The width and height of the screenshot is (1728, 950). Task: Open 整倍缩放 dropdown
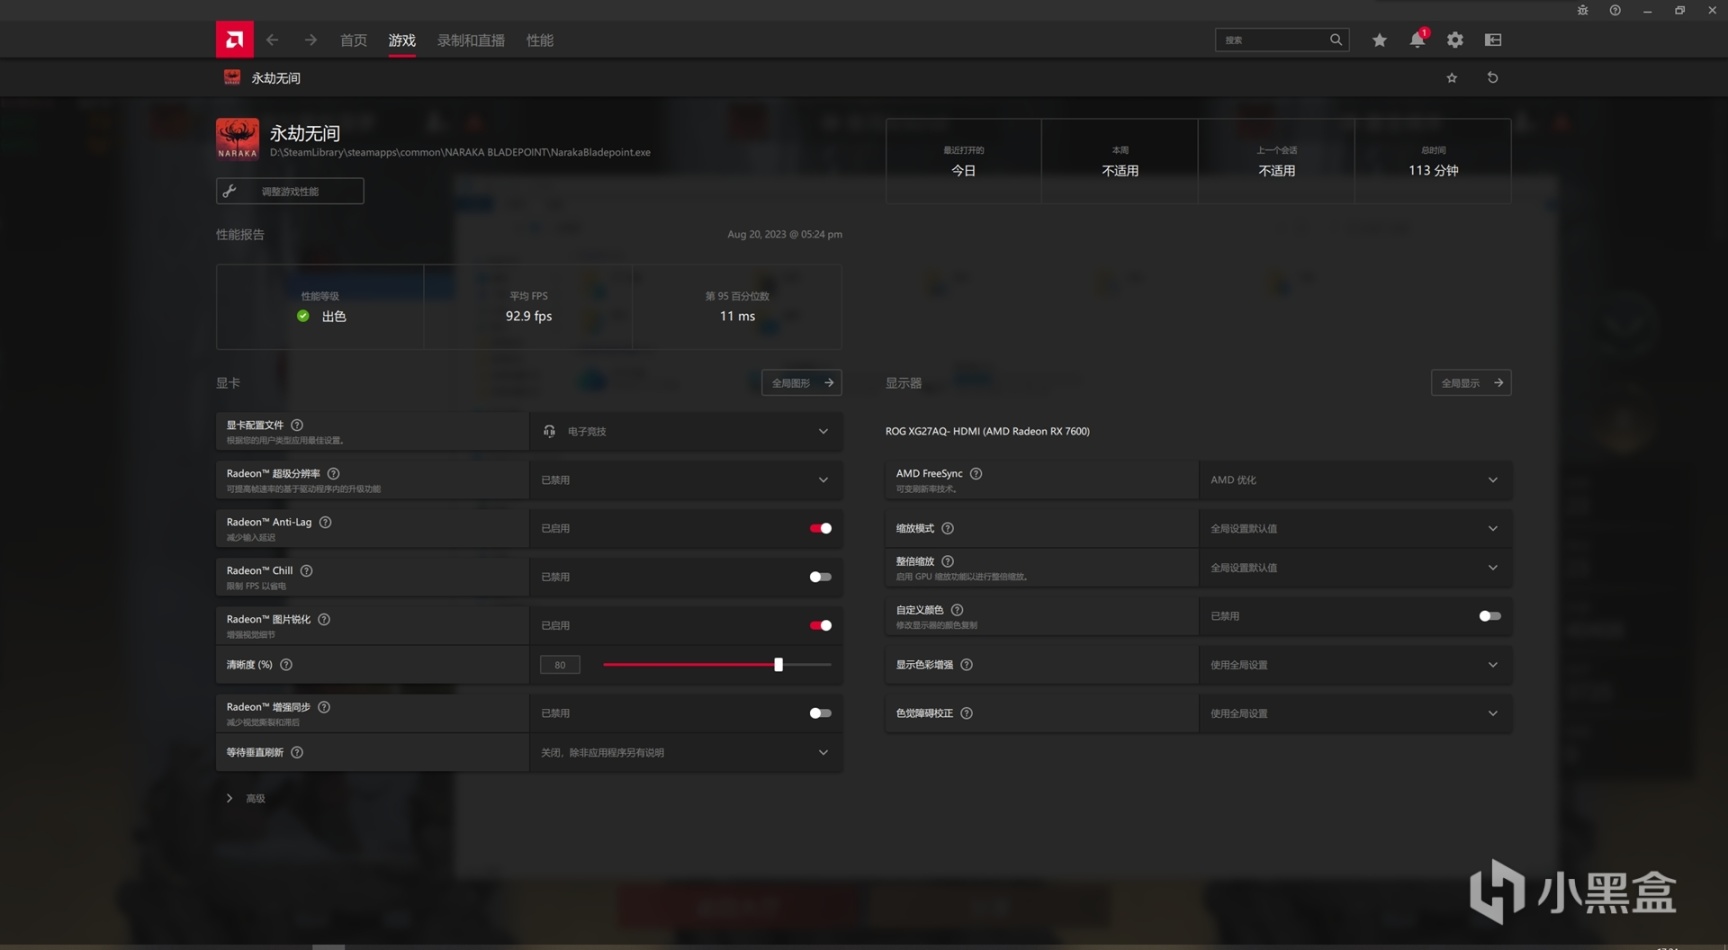pyautogui.click(x=1355, y=567)
